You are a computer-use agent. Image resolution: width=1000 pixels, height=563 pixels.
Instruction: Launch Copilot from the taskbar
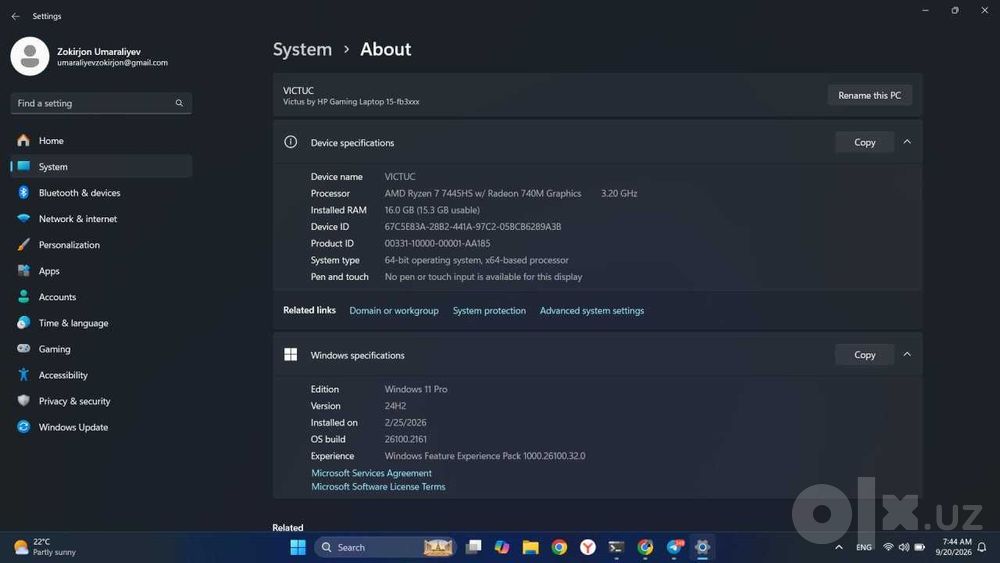[502, 547]
